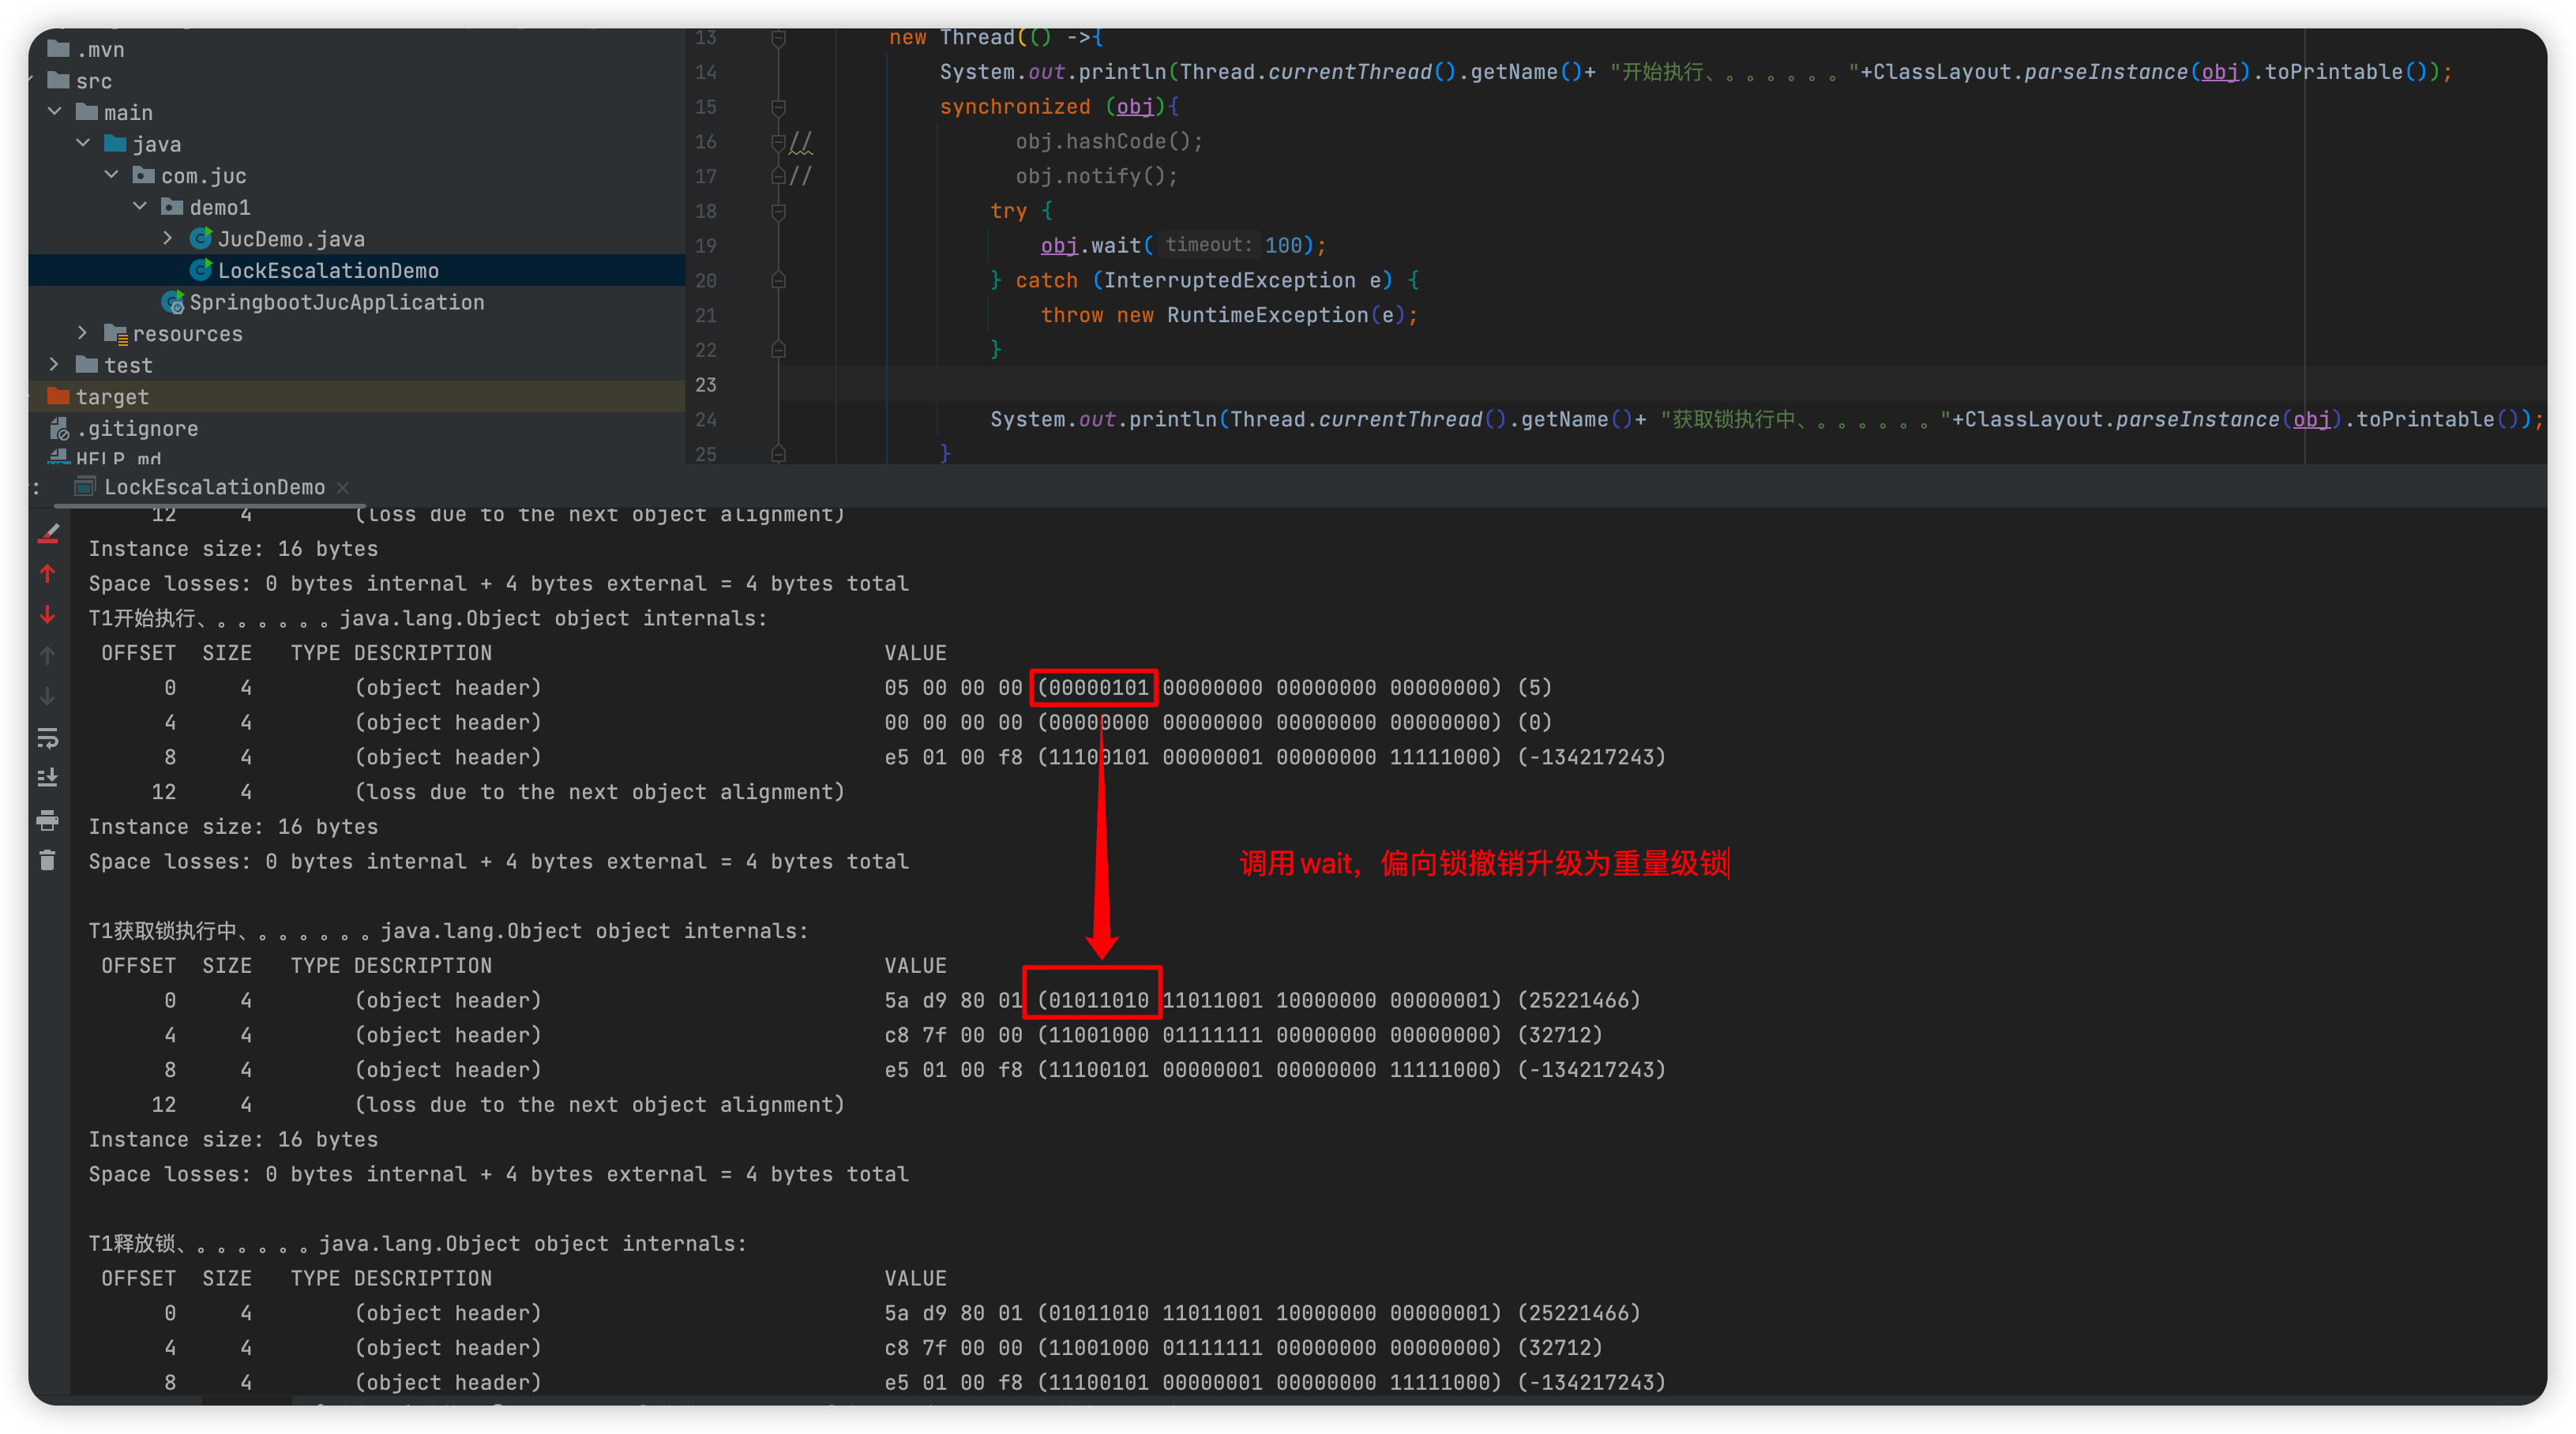
Task: Click the red down arrow in console toolbar
Action: point(48,615)
